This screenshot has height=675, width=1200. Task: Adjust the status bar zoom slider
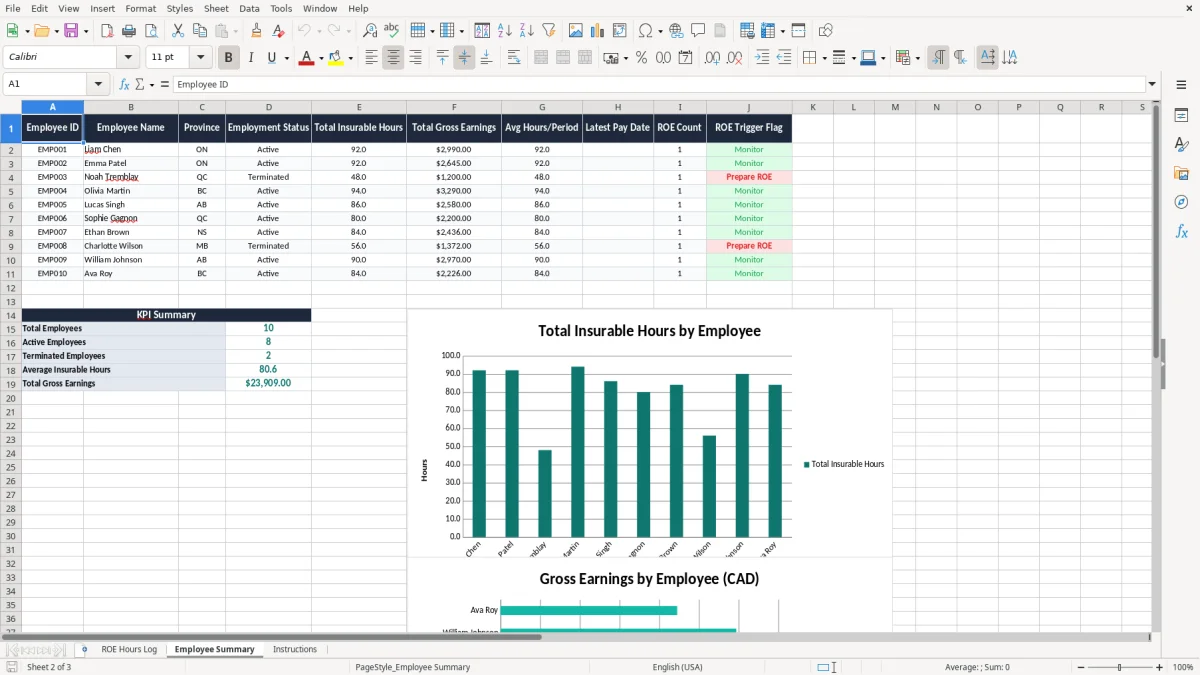click(x=1119, y=667)
